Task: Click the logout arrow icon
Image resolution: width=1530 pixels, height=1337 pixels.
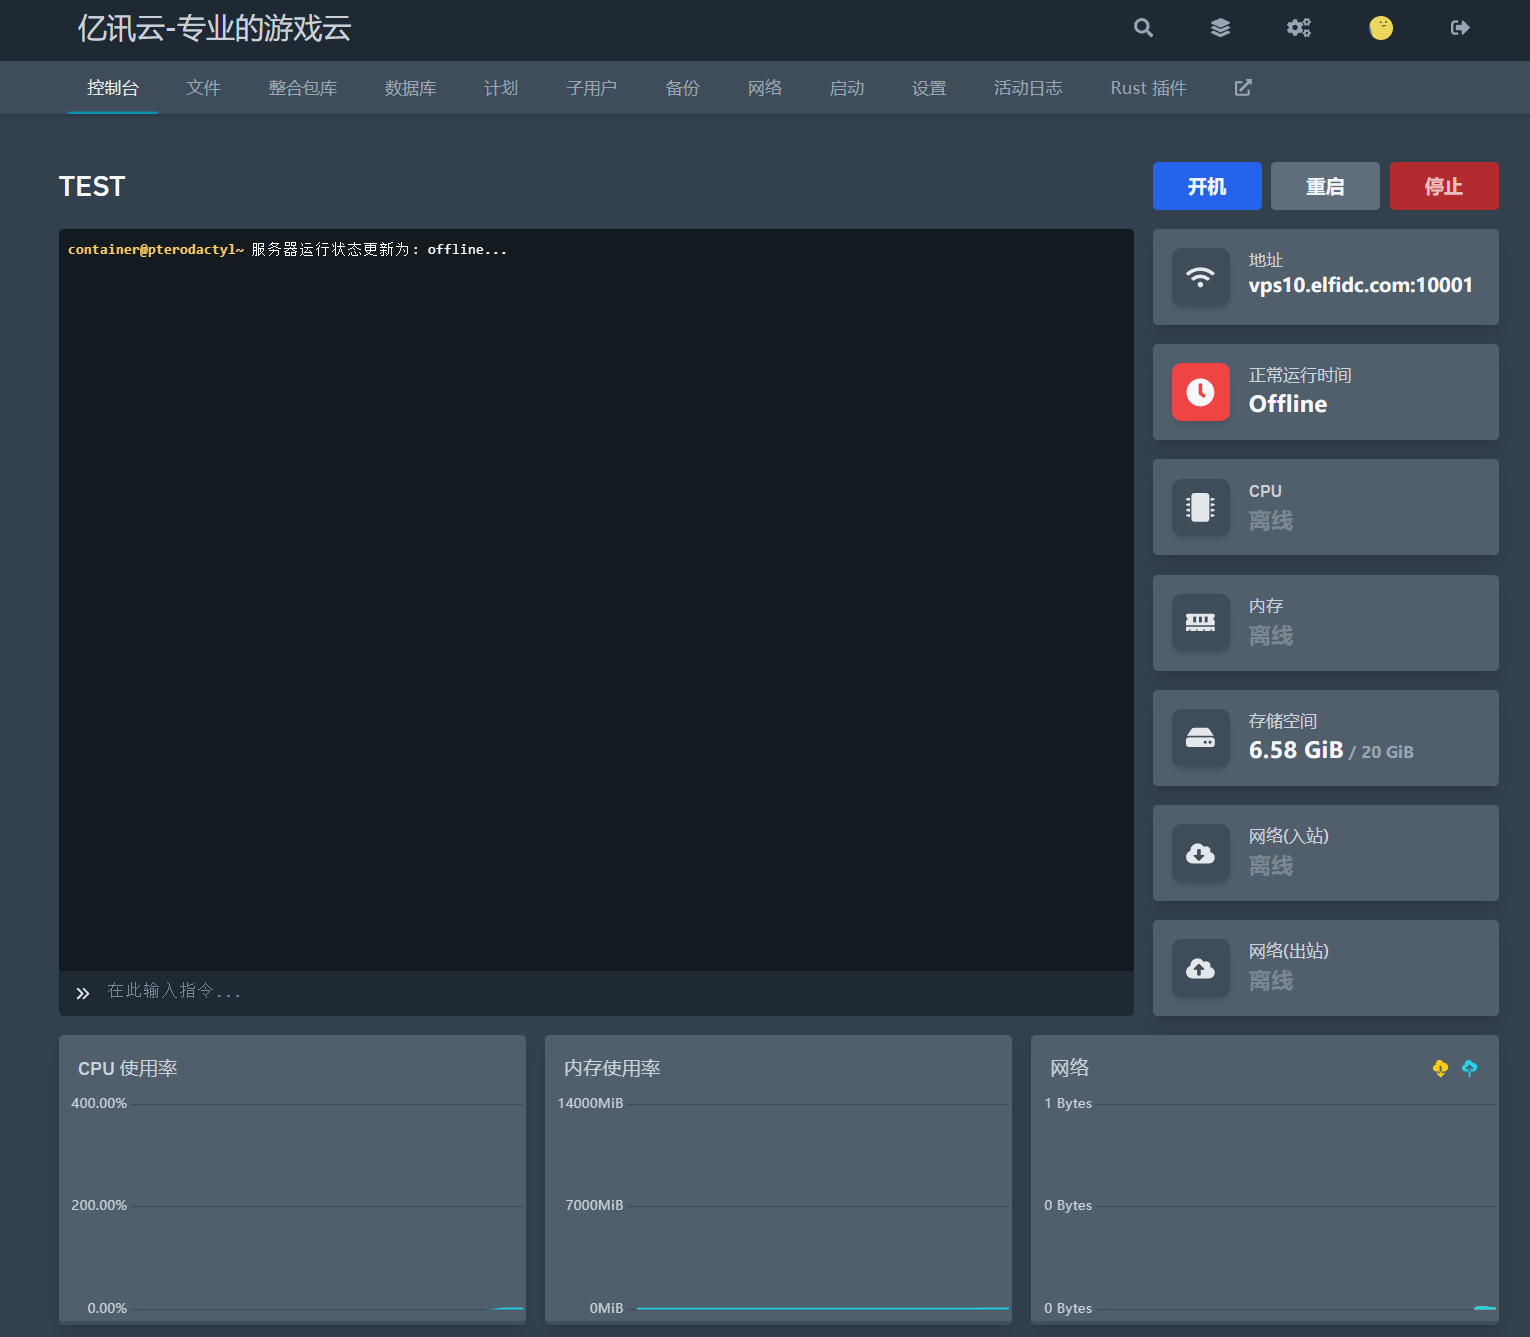Action: click(1460, 28)
